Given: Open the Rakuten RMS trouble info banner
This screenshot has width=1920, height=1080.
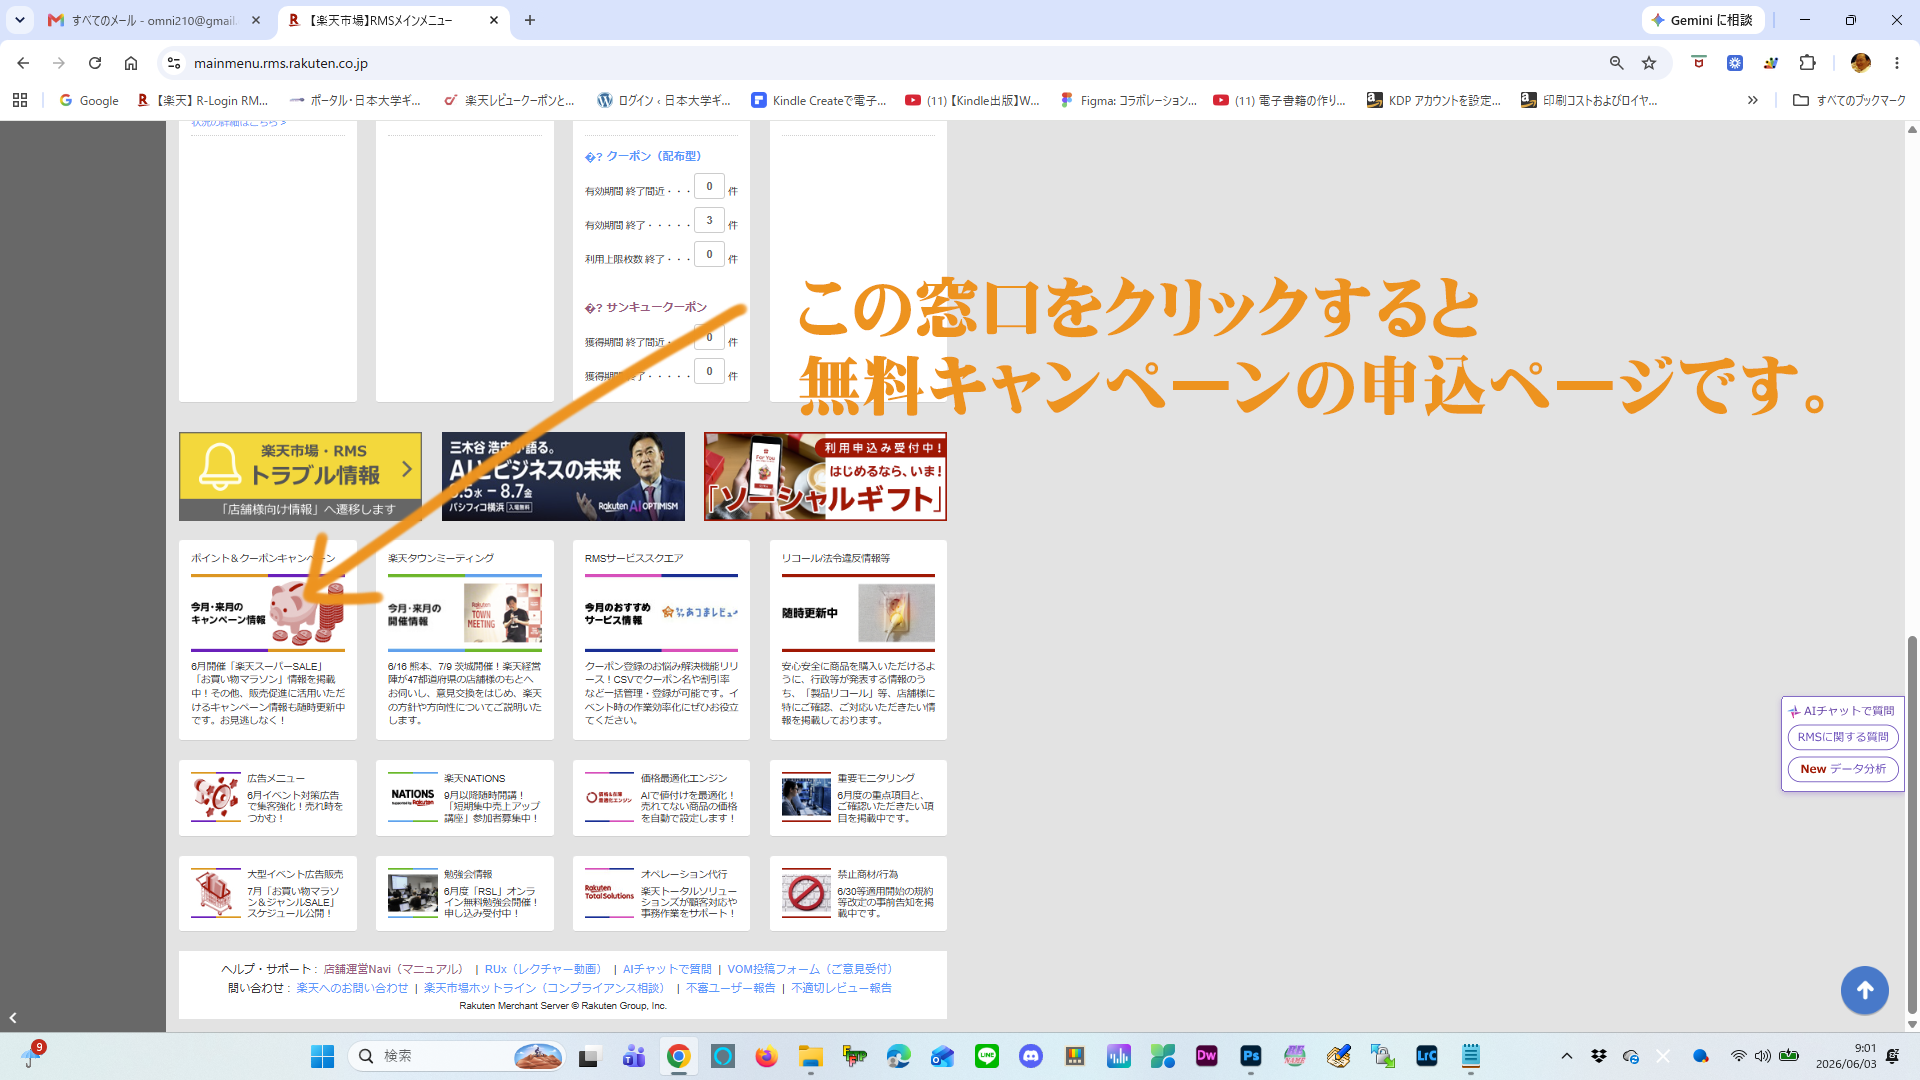Looking at the screenshot, I should pyautogui.click(x=300, y=476).
